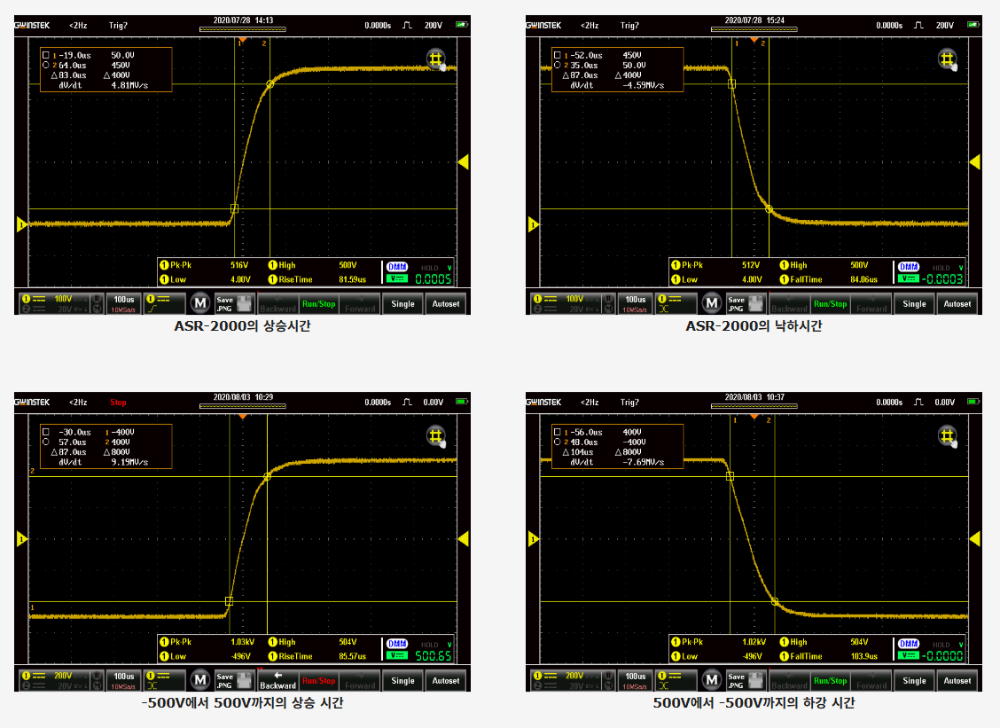Screen dimensions: 1000x728
Task: Click the M menu icon in the 10:37 scope capture
Action: coord(712,681)
